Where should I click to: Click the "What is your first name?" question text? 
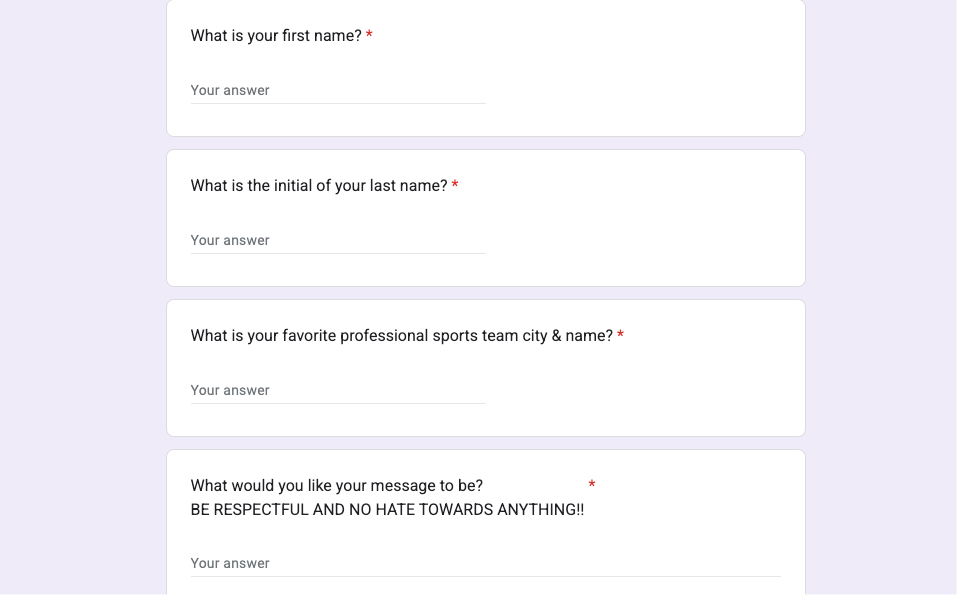tap(276, 36)
